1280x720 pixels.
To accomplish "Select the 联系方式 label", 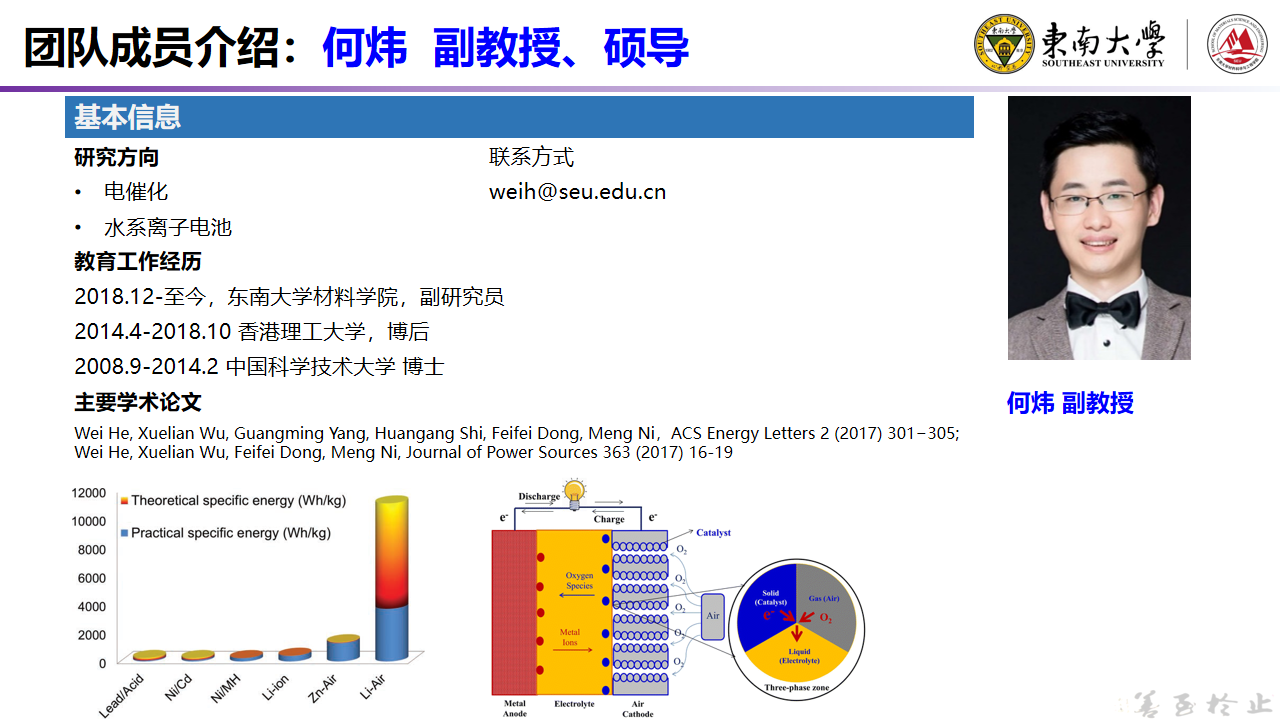I will (531, 157).
